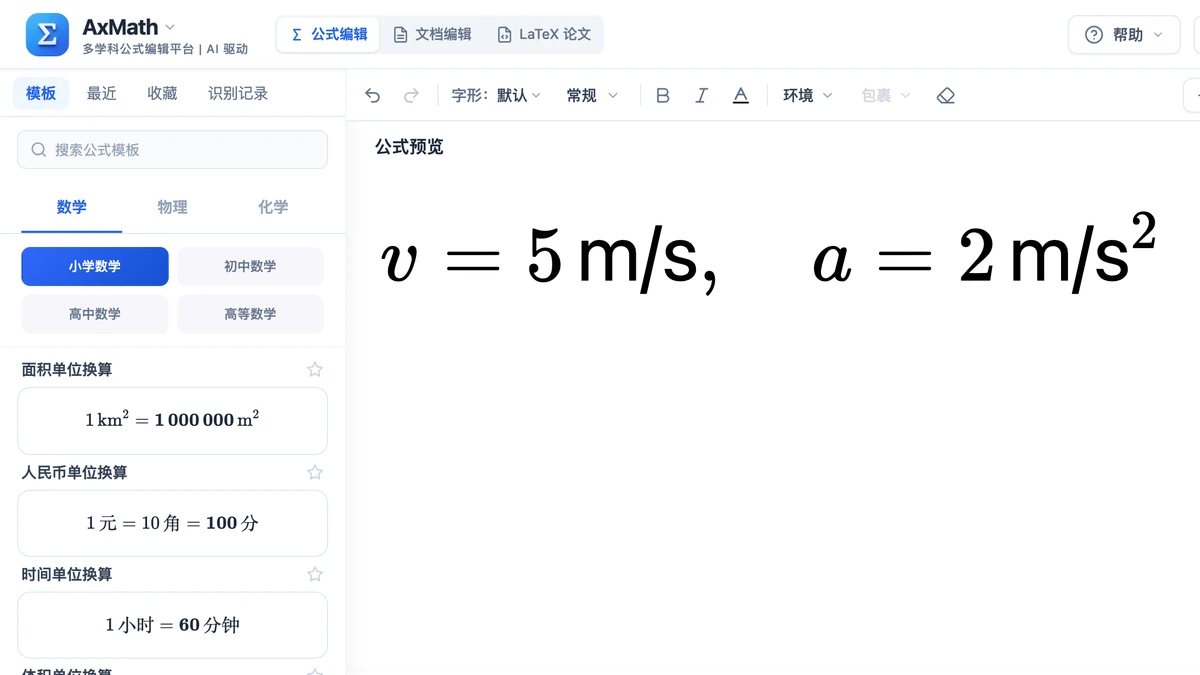Choose the 数学 subject tab

coord(72,207)
